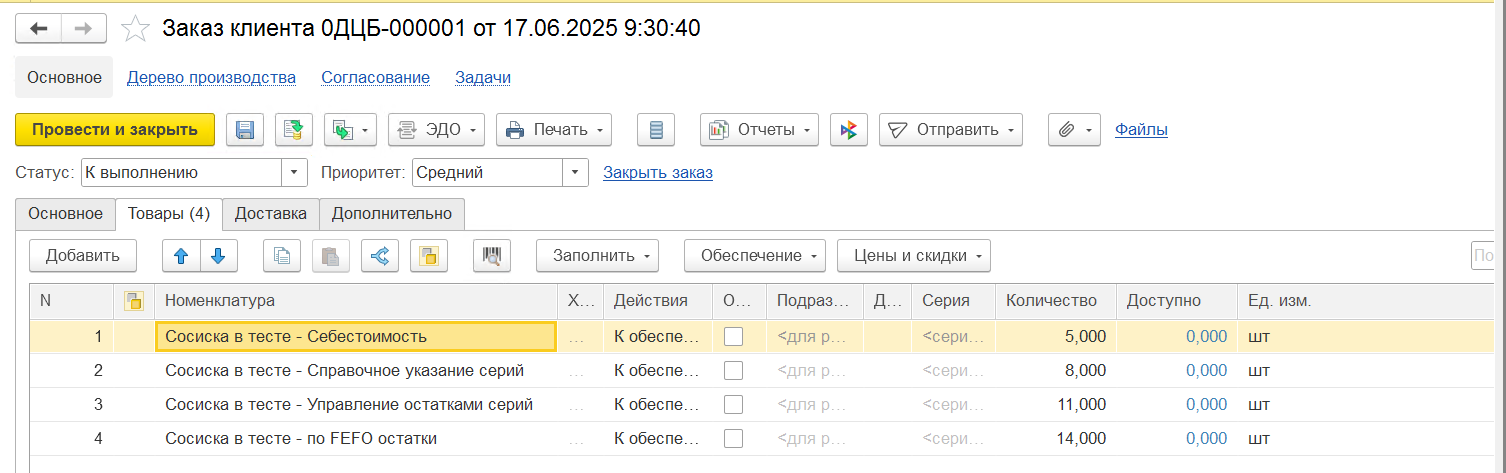Screen dimensions: 1506x473
Task: Open the Печать dropdown menu
Action: [x=555, y=130]
